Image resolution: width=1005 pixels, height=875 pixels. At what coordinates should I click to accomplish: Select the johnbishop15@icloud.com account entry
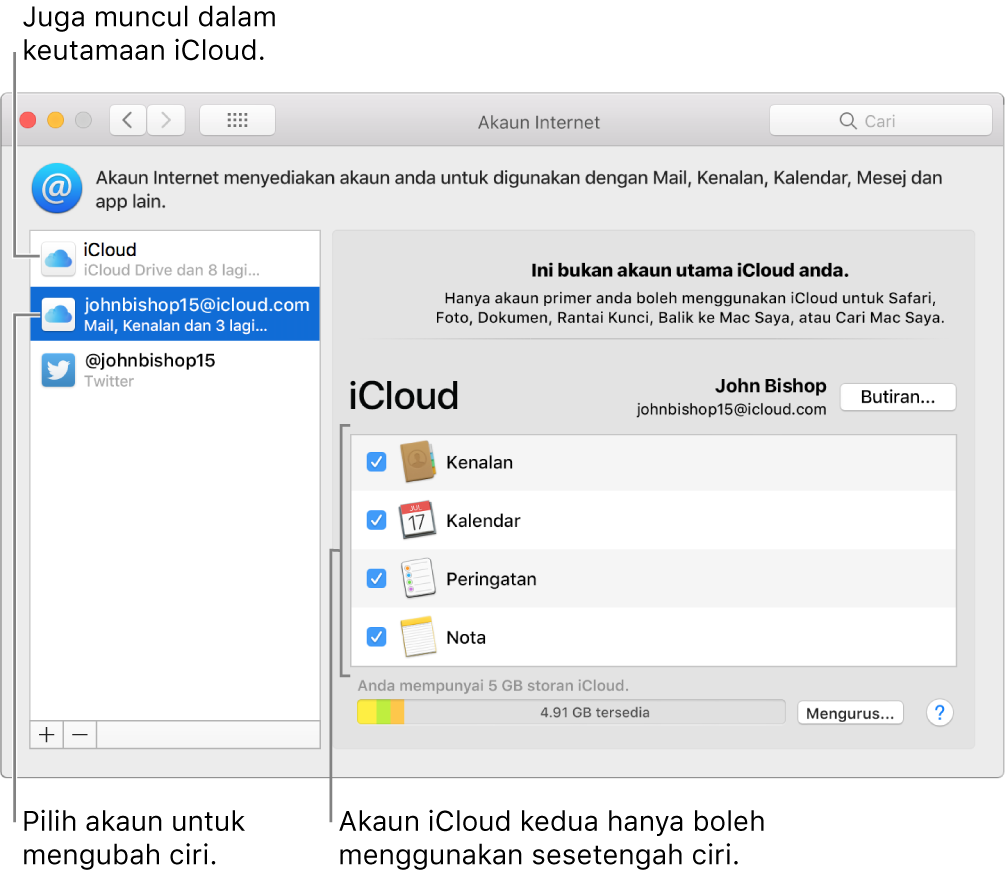tap(175, 313)
